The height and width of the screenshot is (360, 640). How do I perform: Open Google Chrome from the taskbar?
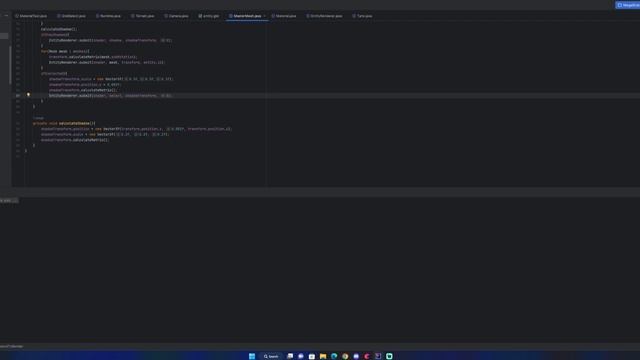pos(345,356)
